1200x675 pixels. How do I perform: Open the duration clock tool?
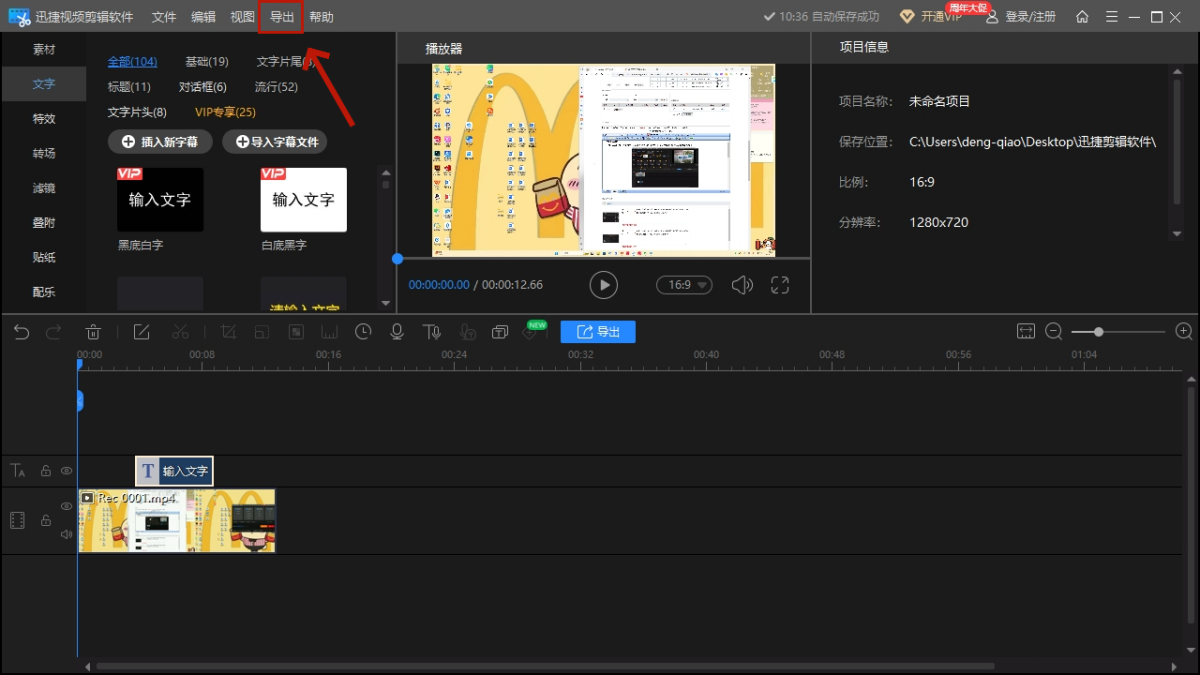click(363, 332)
